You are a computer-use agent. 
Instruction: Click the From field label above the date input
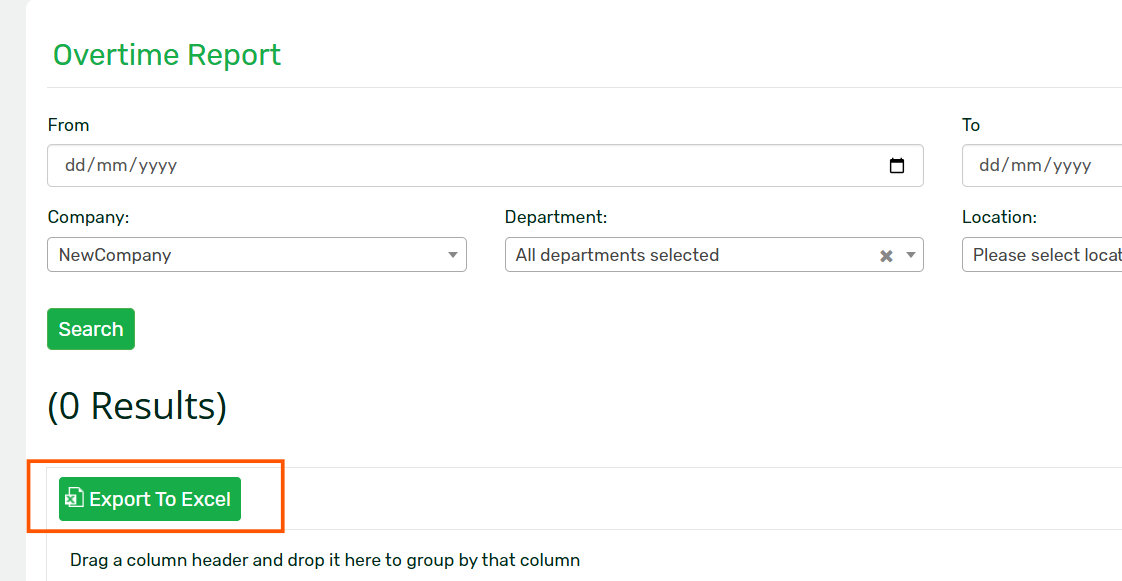pos(68,125)
